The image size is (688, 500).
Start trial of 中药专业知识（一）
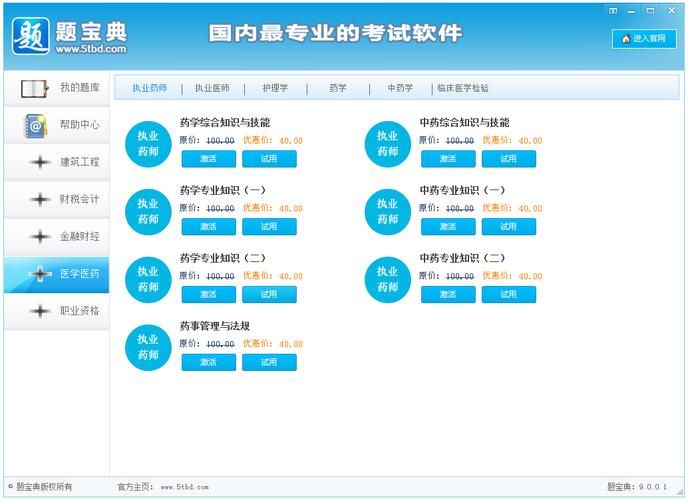509,227
